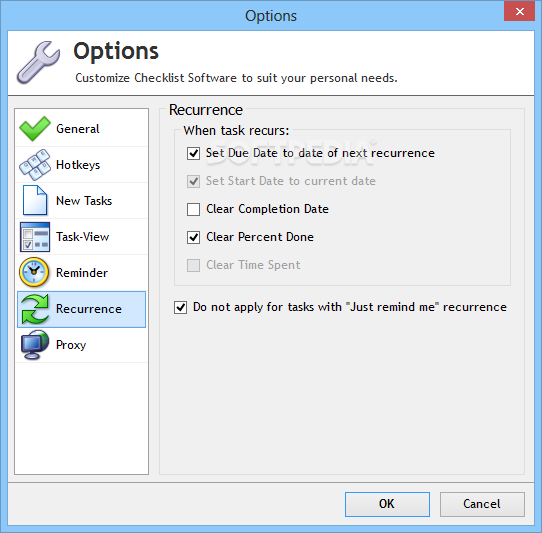542x533 pixels.
Task: Uncheck Set Due Date to next recurrence
Action: pos(193,153)
